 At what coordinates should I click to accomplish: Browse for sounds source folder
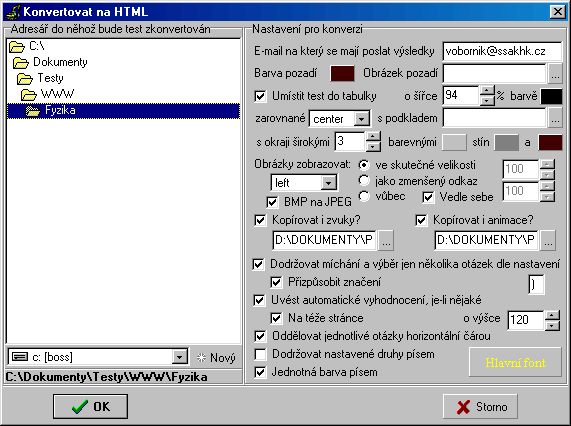[x=386, y=240]
